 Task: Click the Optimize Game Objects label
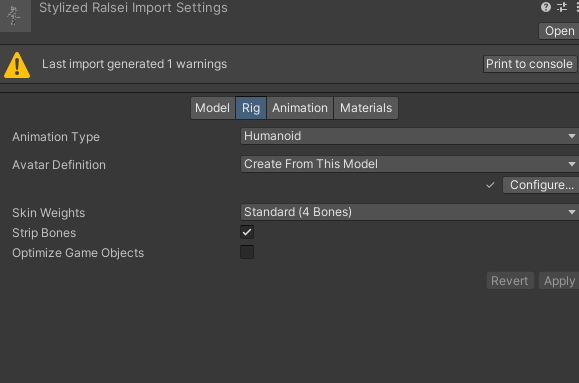click(78, 253)
